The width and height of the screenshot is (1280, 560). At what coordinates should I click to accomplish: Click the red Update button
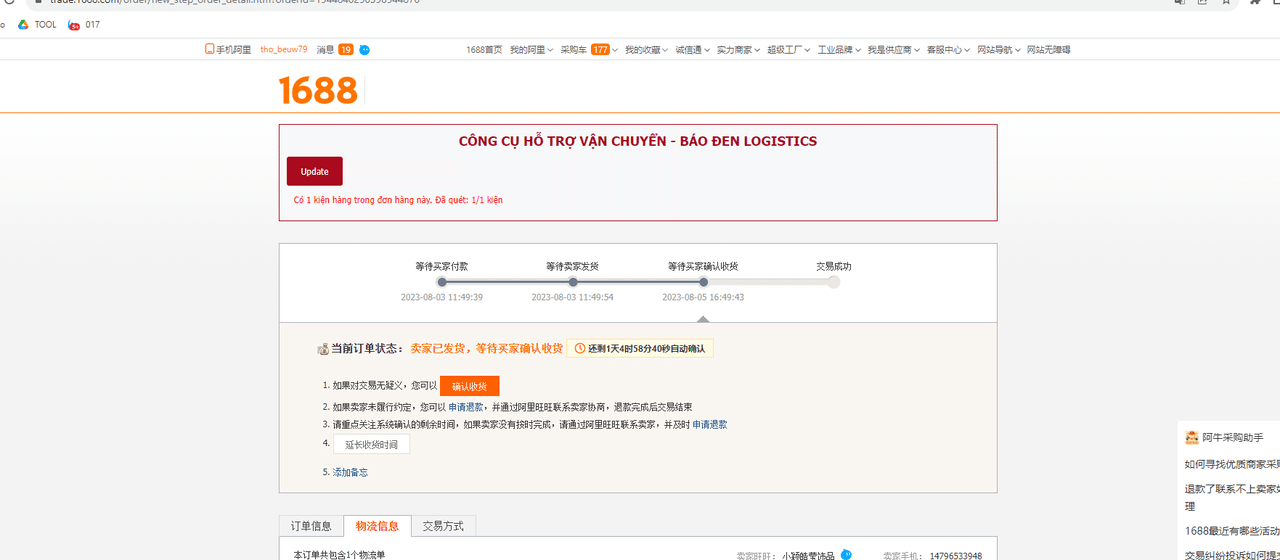coord(314,171)
